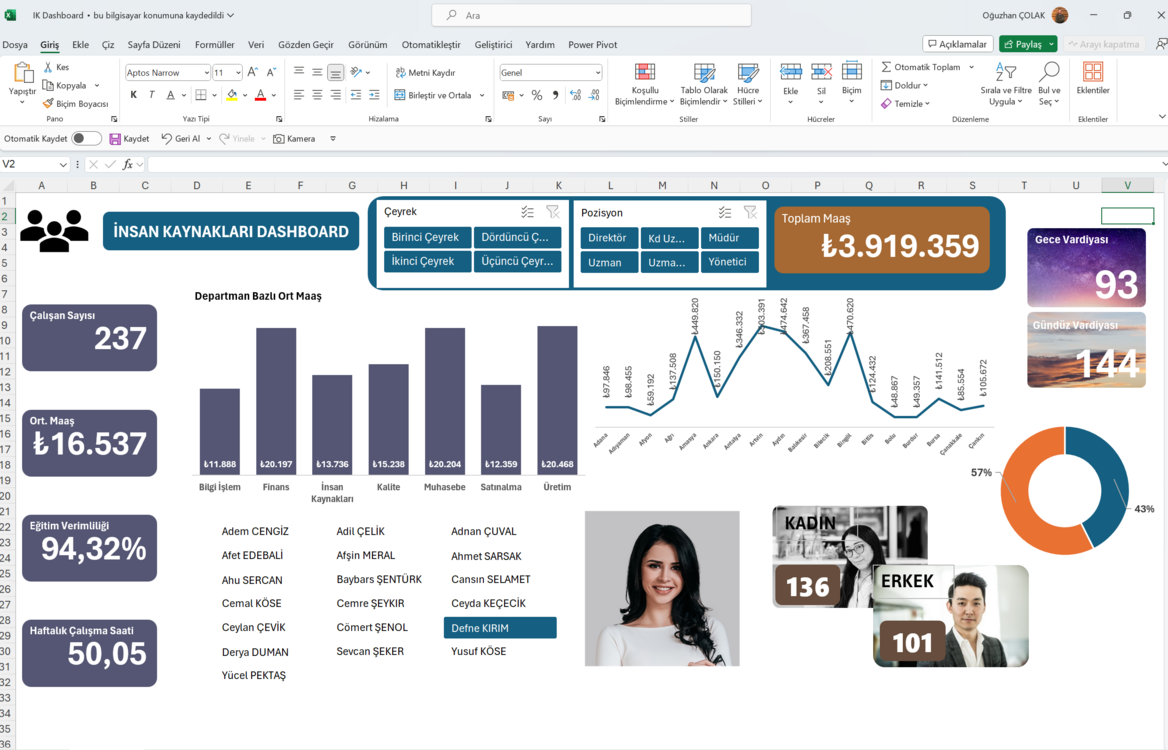The height and width of the screenshot is (750, 1168).
Task: Toggle middle vertical alignment button
Action: [x=317, y=72]
